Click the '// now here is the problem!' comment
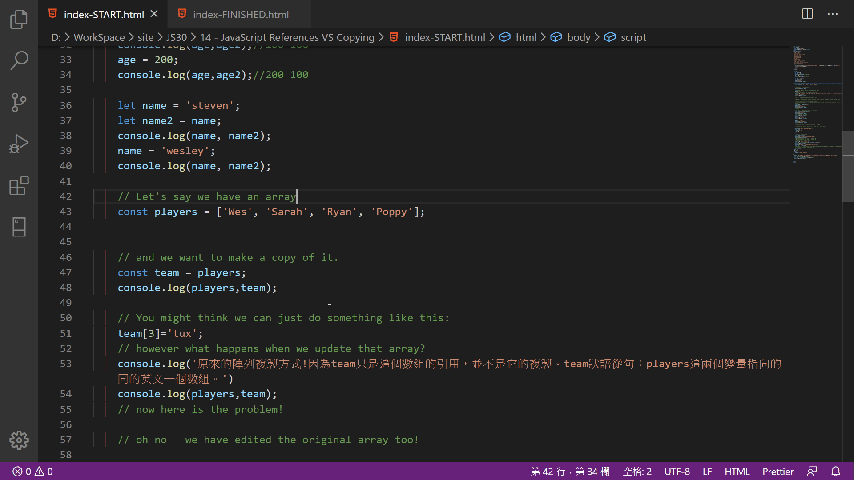Viewport: 854px width, 480px height. (200, 409)
